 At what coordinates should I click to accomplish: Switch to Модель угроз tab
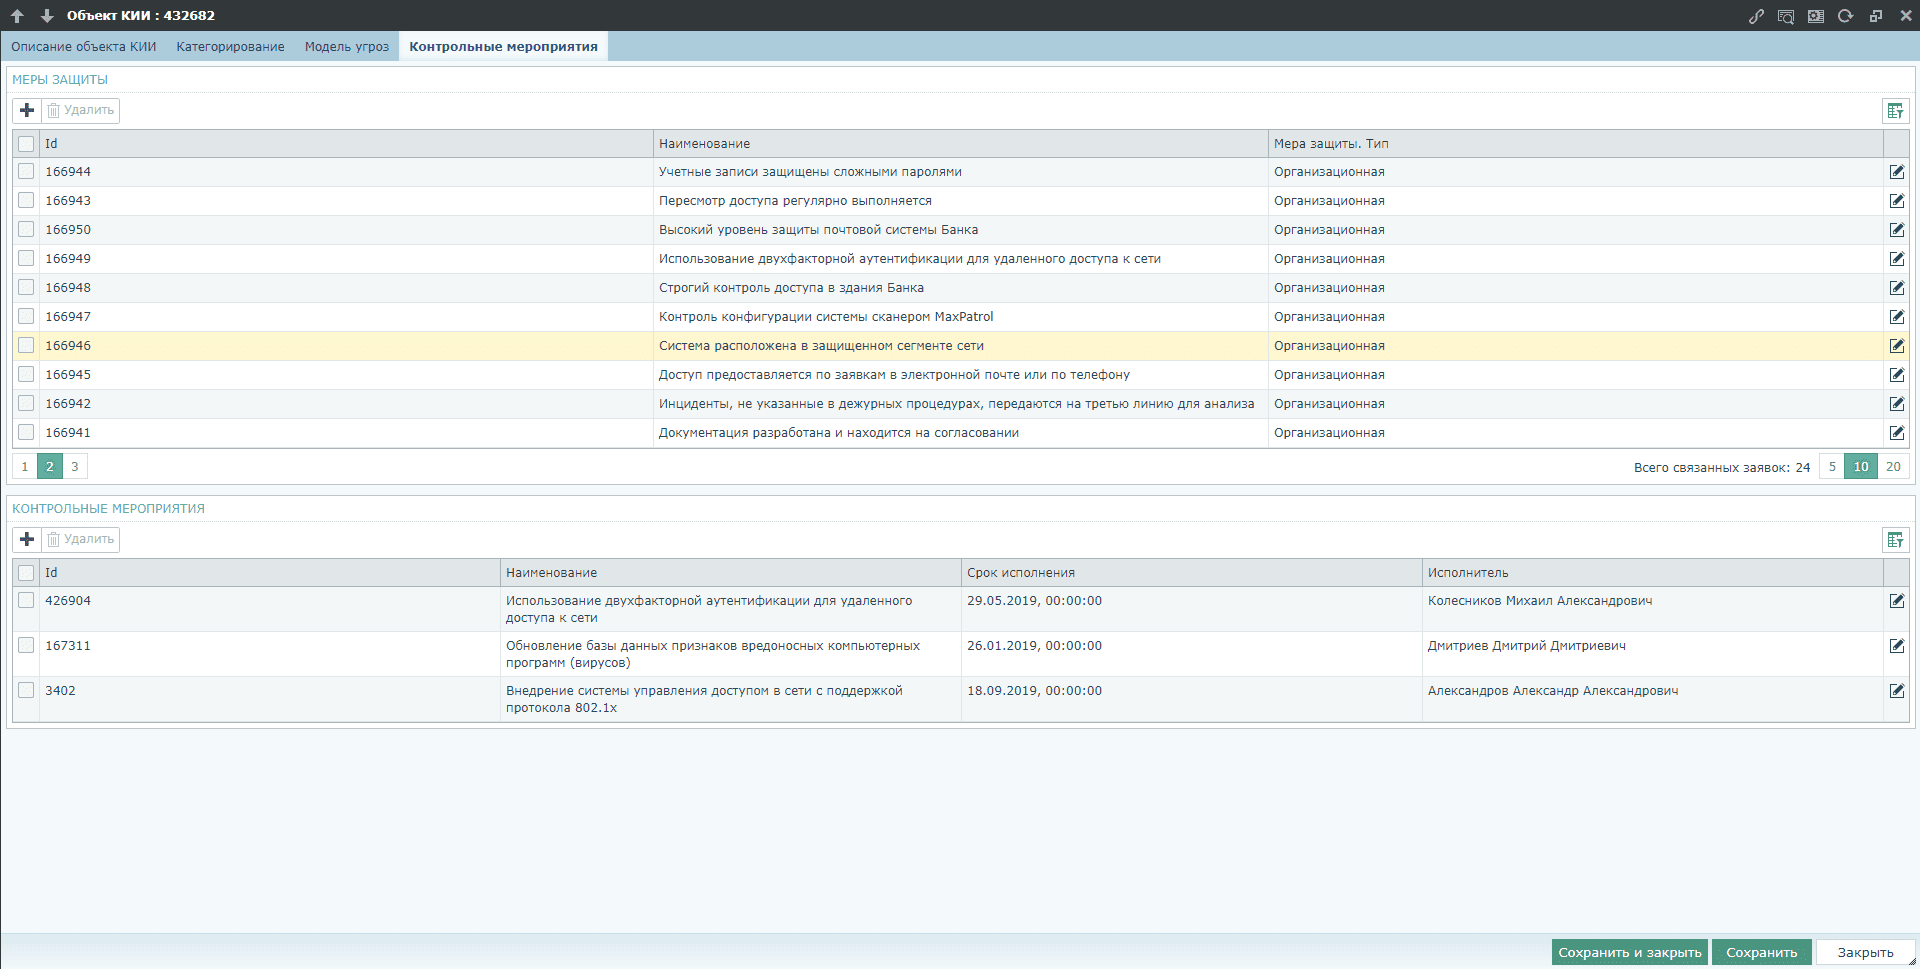347,47
